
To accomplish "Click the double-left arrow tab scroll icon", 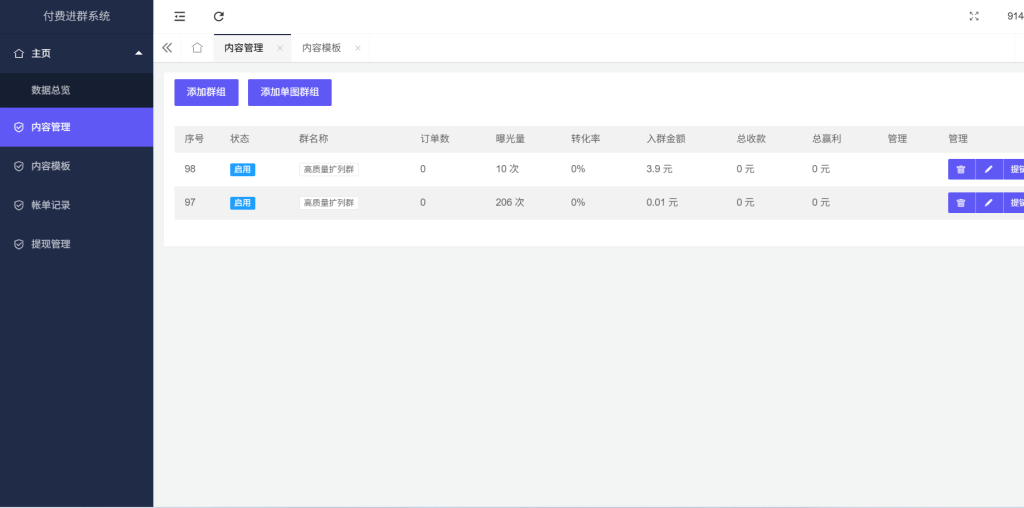I will pyautogui.click(x=167, y=48).
